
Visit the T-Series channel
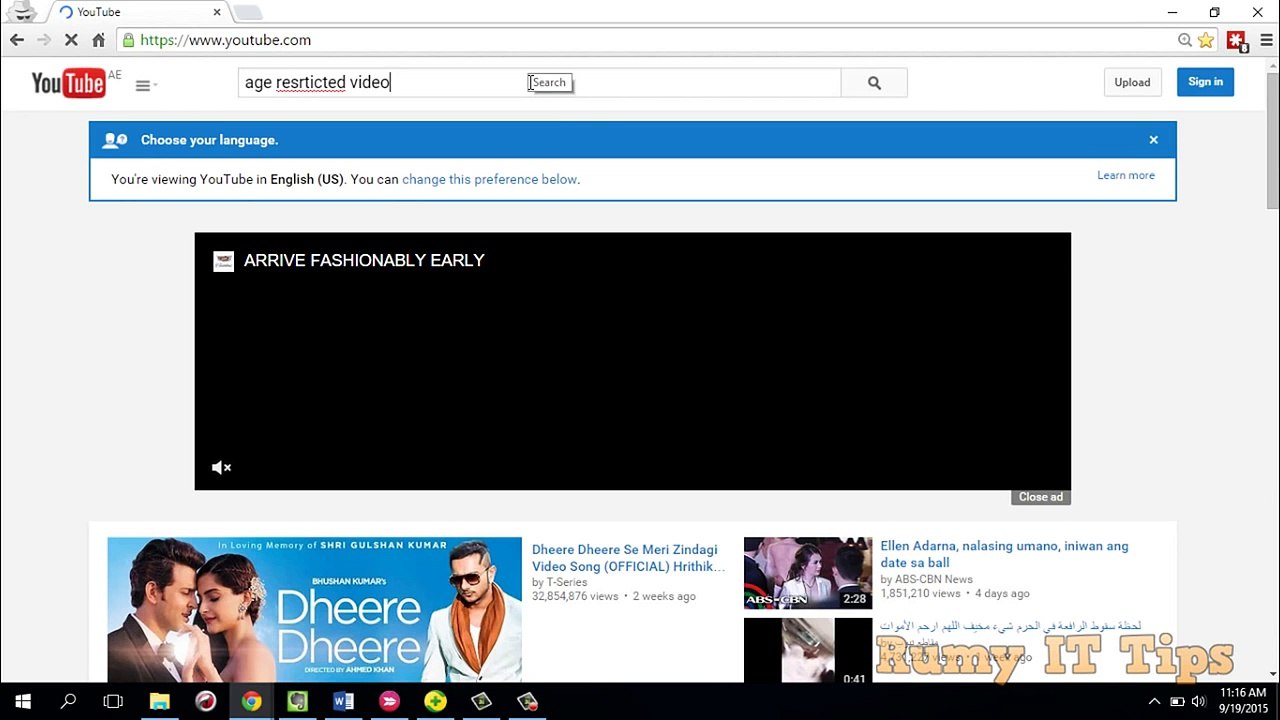tap(567, 582)
